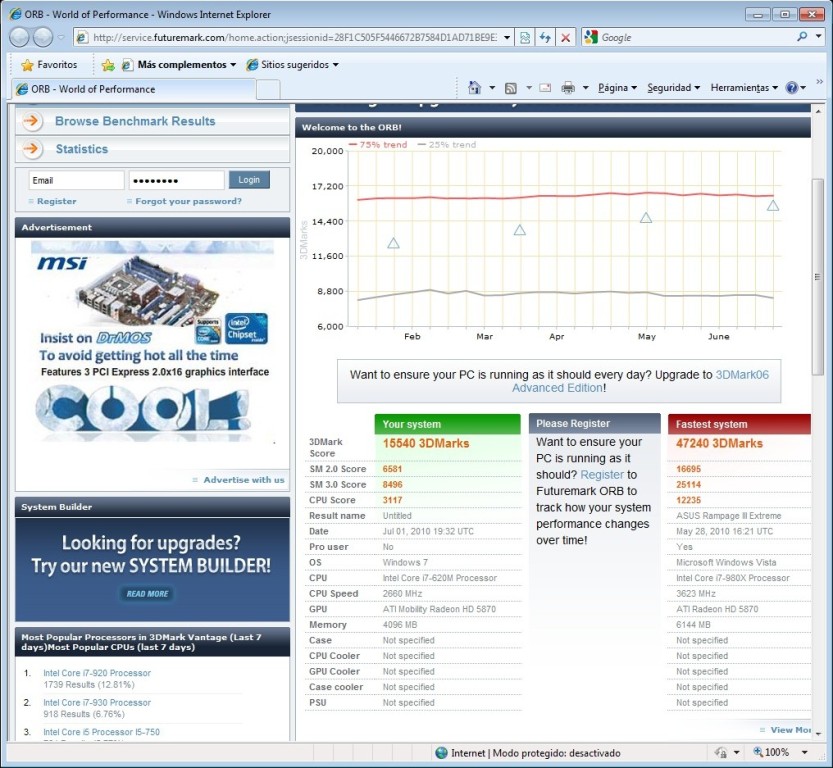Click the '47240 3DMarks' fastest score text
Screen dimensions: 833x768
coord(719,443)
